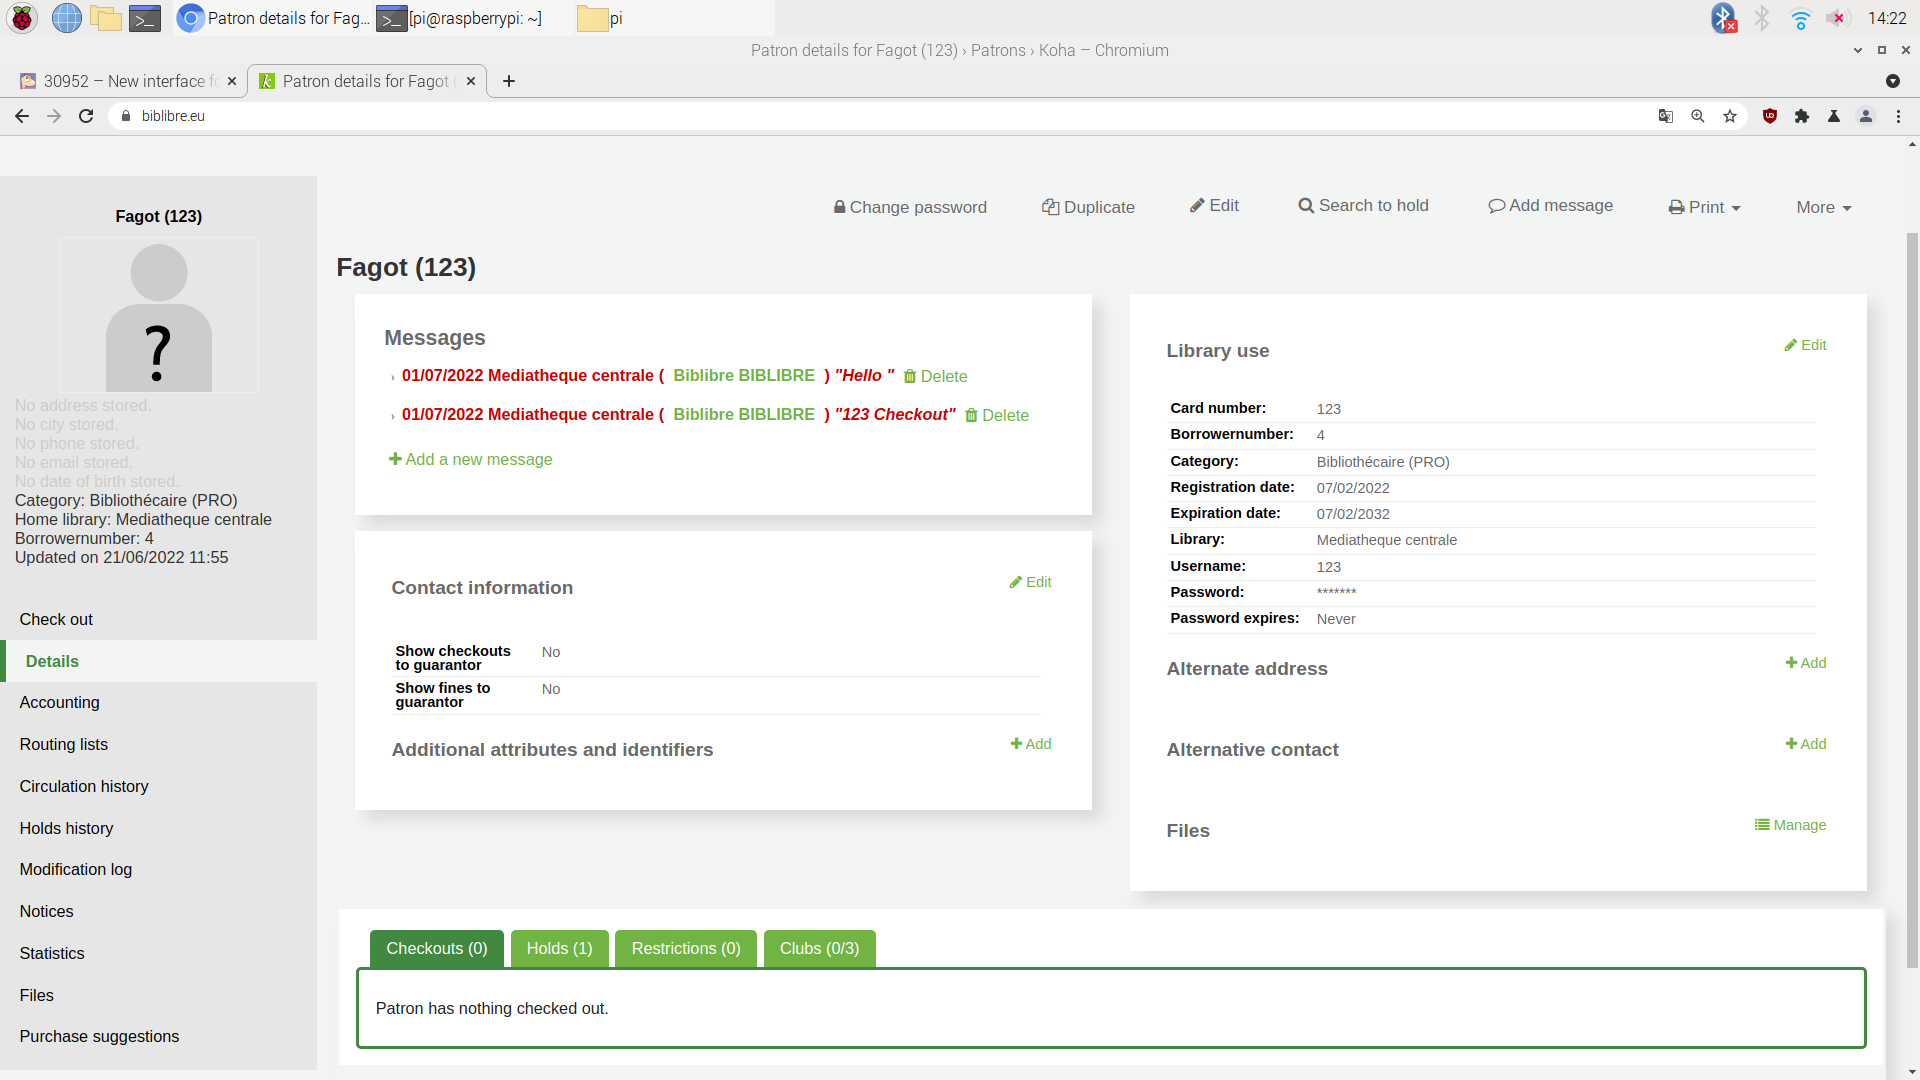The image size is (1920, 1080).
Task: Click the Edit pencil in Library use
Action: (x=1805, y=345)
